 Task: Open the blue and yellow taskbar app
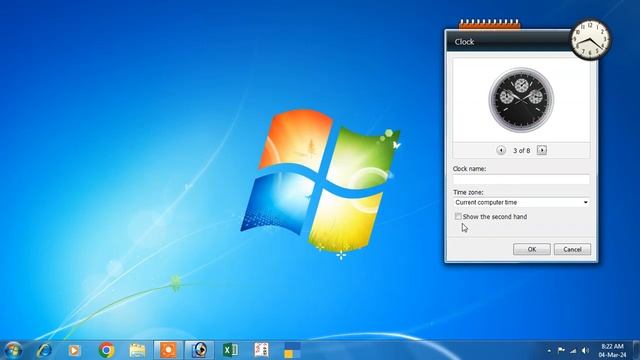pyautogui.click(x=292, y=350)
